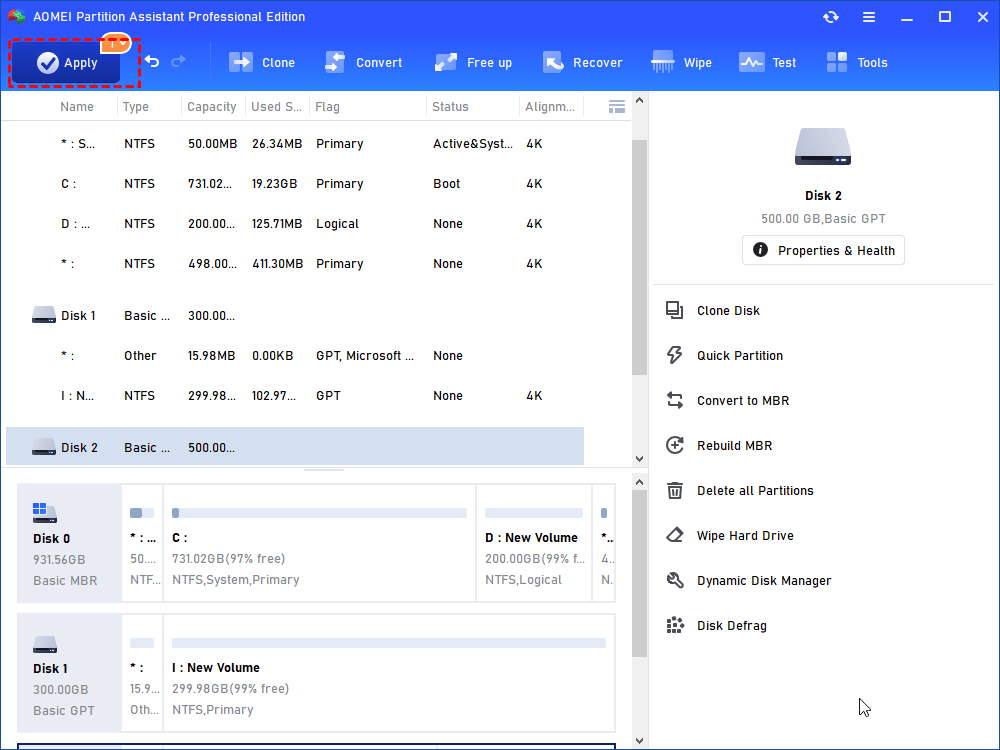Click Disk 1 block in disk map

coord(69,673)
